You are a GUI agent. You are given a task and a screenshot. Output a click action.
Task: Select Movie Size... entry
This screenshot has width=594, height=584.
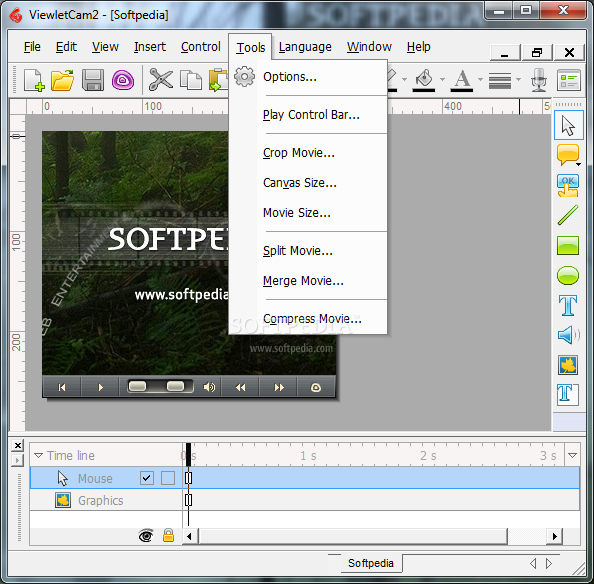(297, 213)
